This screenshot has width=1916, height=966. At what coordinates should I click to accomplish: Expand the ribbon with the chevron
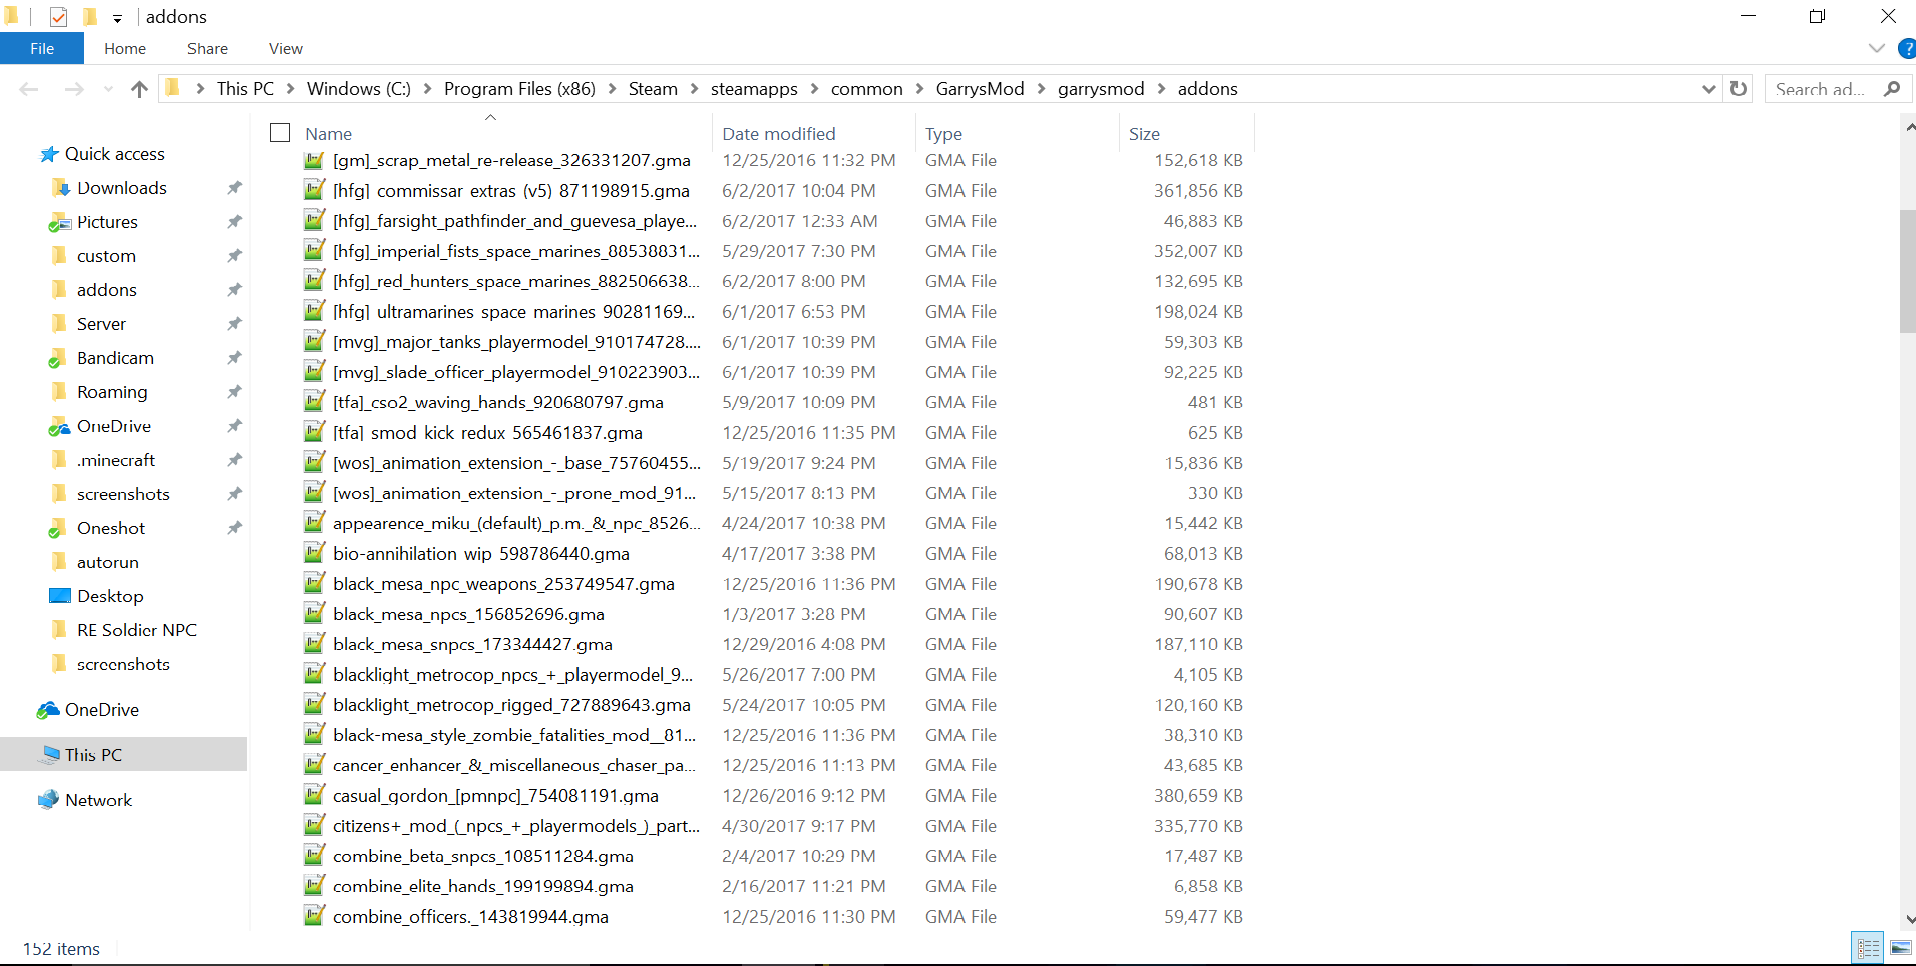click(1876, 48)
